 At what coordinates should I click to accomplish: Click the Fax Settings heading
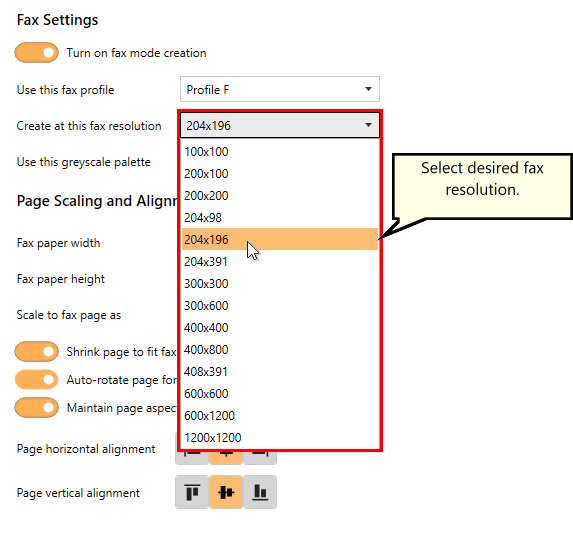click(x=57, y=20)
